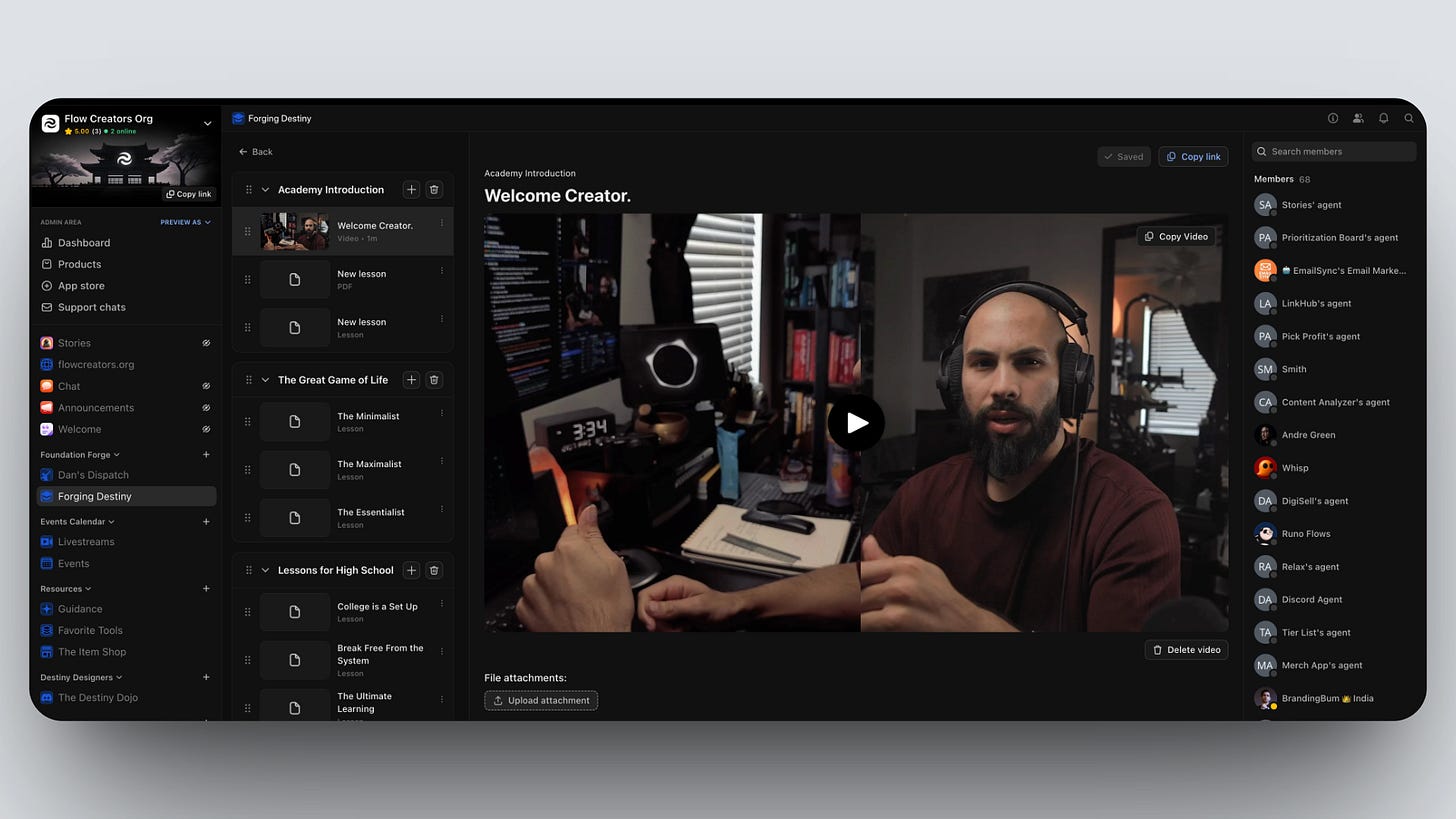
Task: Expand the Resources section
Action: 66,589
